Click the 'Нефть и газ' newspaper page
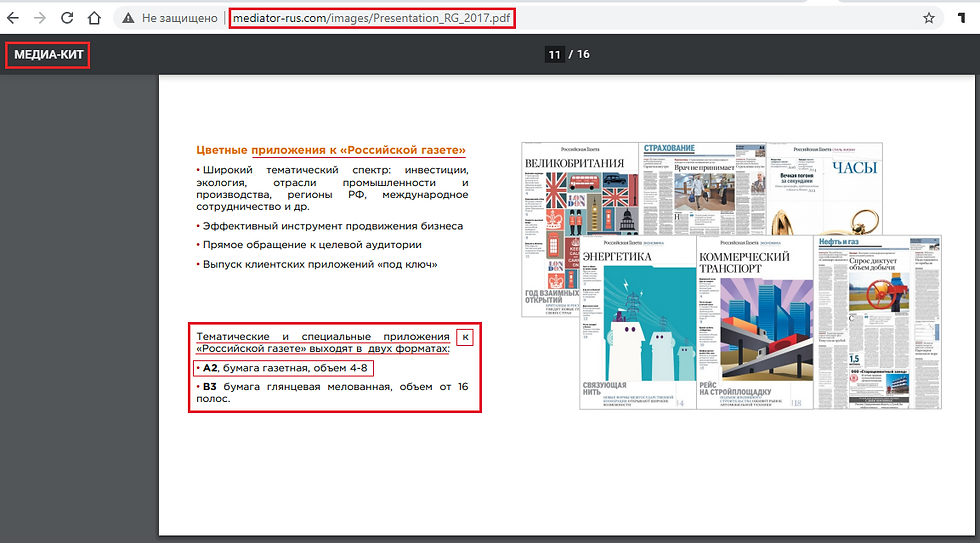The height and width of the screenshot is (543, 980). pos(878,322)
